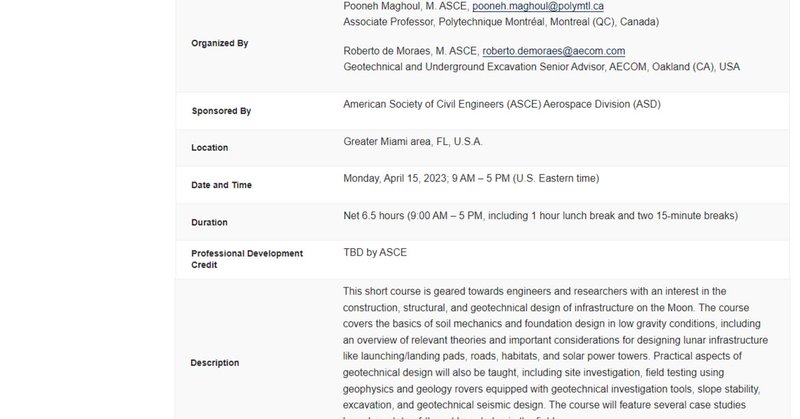Select the 'Organized By' row label
Viewport: 800px width, 419px height.
coord(219,43)
